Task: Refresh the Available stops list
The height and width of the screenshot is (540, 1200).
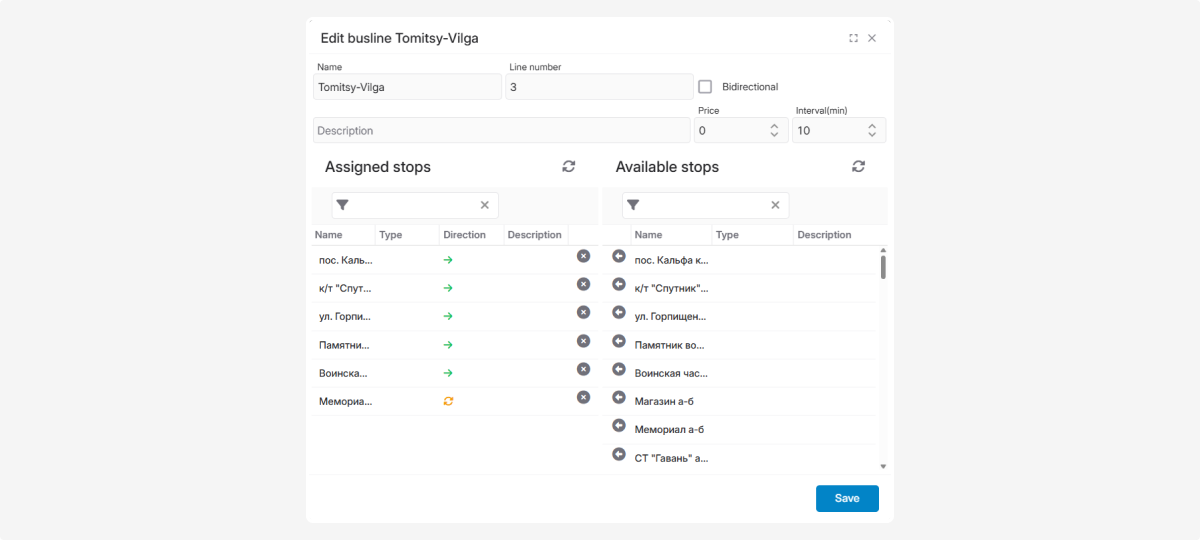Action: tap(858, 167)
